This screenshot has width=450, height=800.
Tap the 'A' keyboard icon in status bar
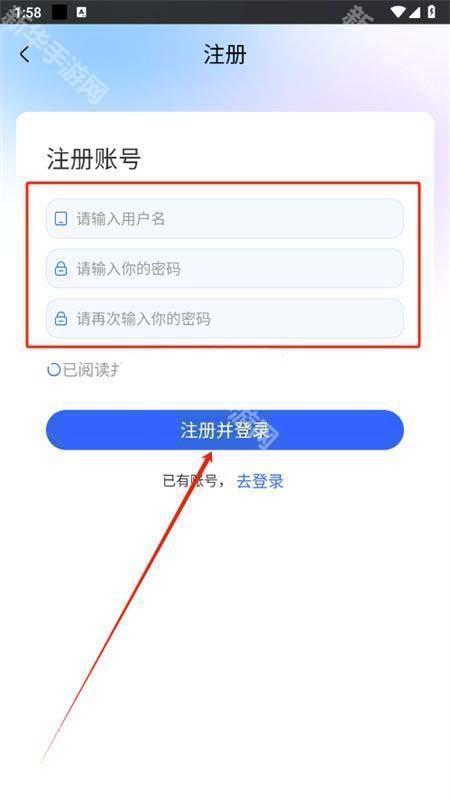click(81, 12)
